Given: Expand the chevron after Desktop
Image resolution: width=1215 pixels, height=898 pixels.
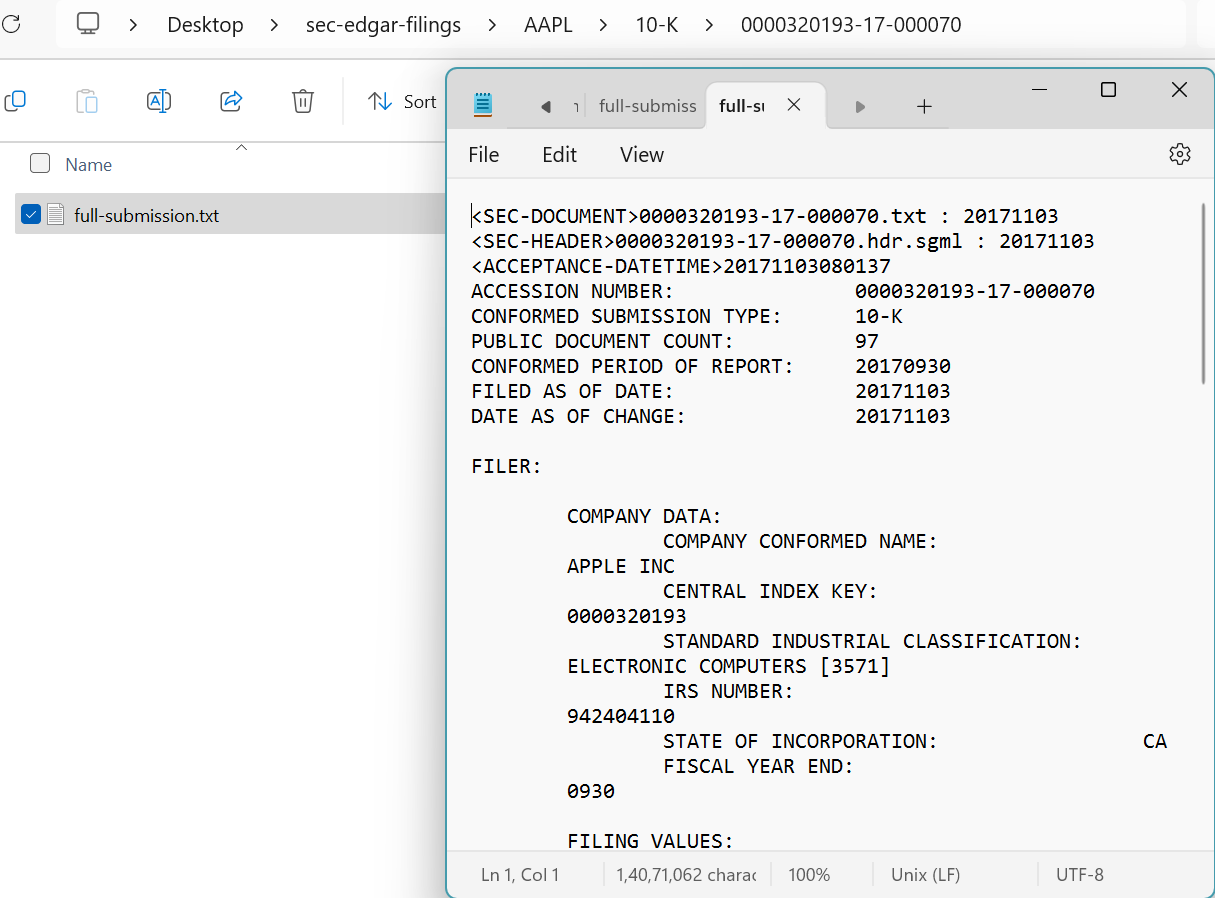Looking at the screenshot, I should pyautogui.click(x=274, y=24).
